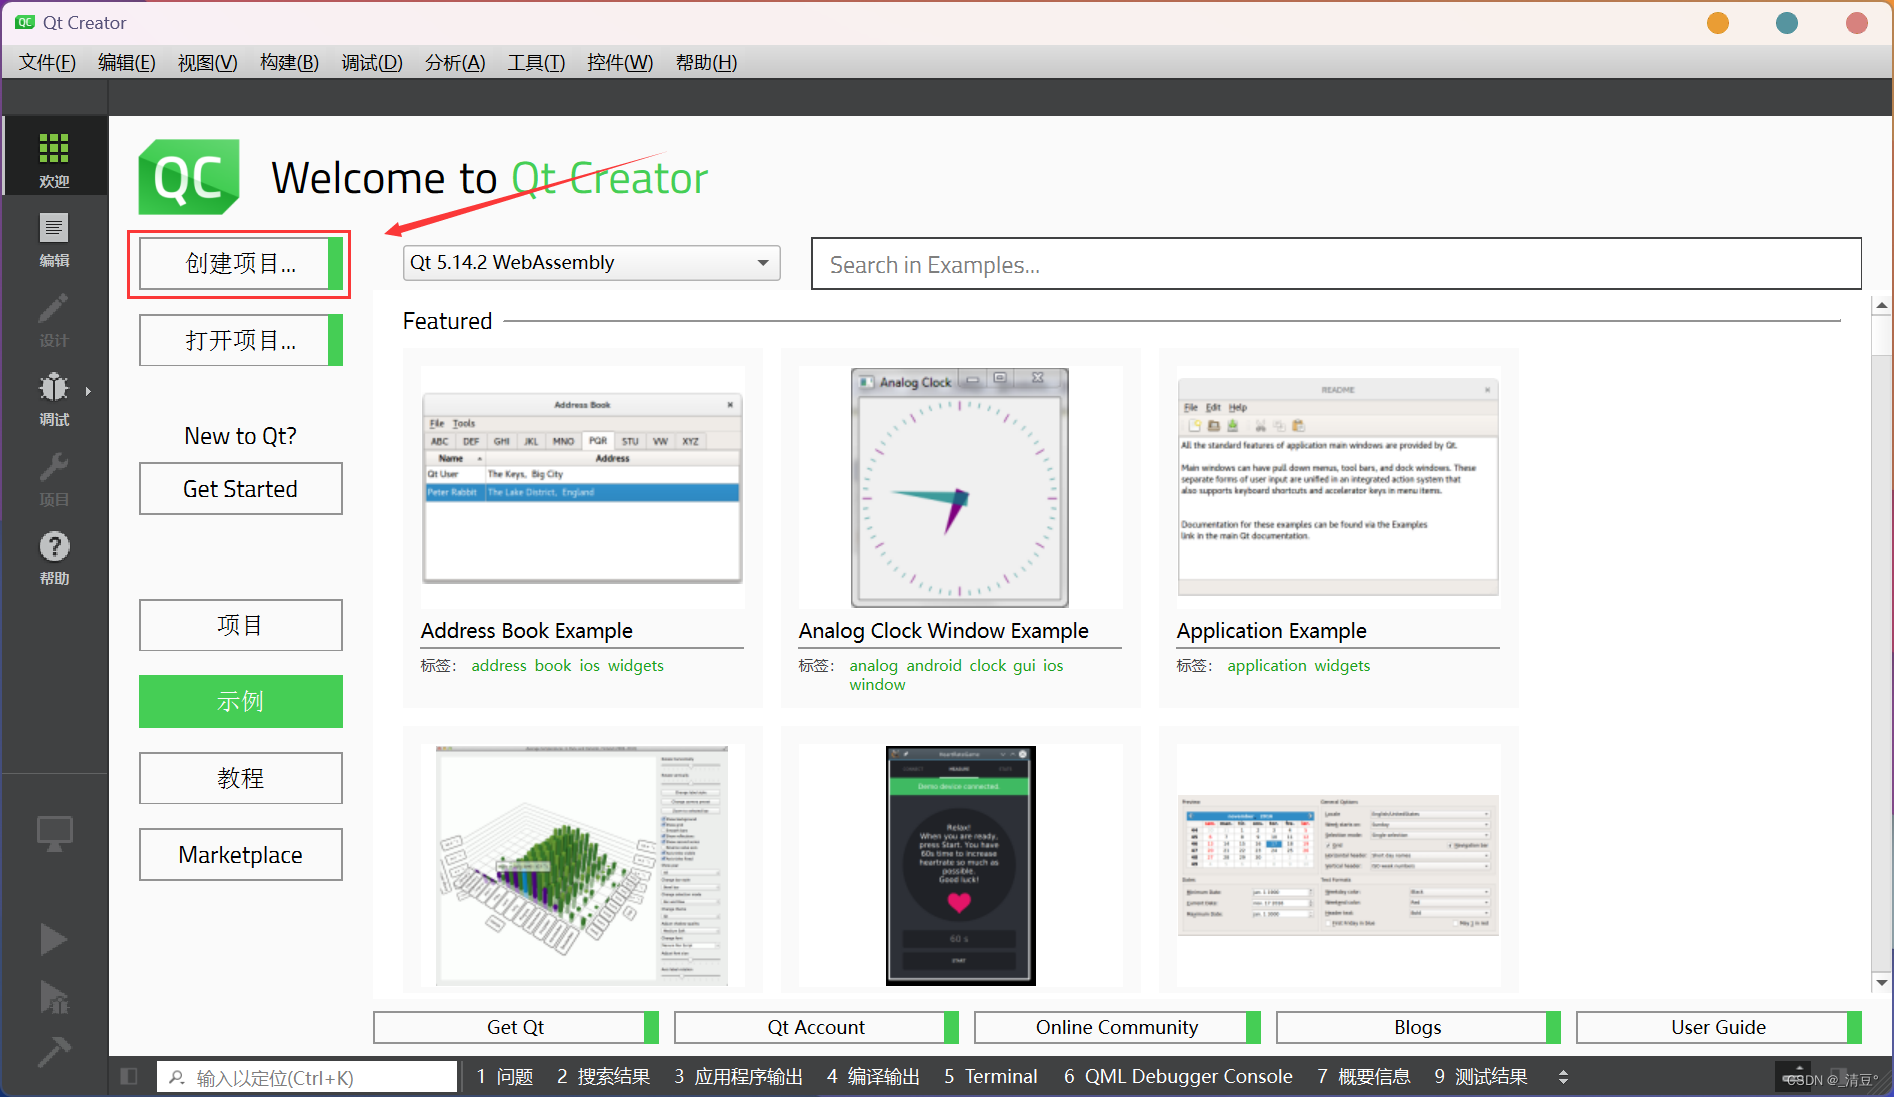Screen dimensions: 1894x1097
Task: Toggle the left sidebar icon in status bar
Action: pyautogui.click(x=129, y=1076)
